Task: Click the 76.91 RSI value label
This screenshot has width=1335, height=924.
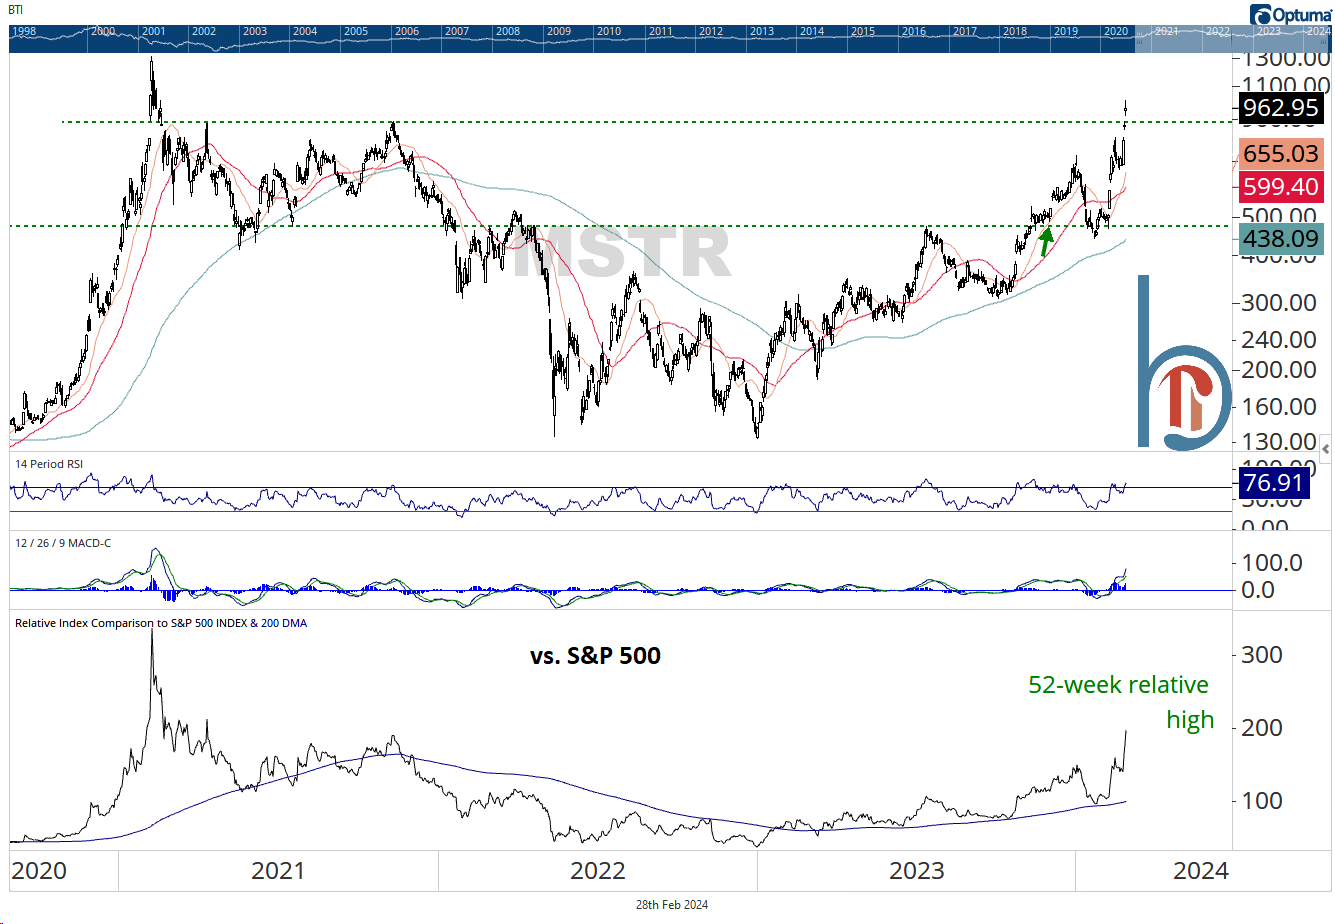Action: point(1273,483)
